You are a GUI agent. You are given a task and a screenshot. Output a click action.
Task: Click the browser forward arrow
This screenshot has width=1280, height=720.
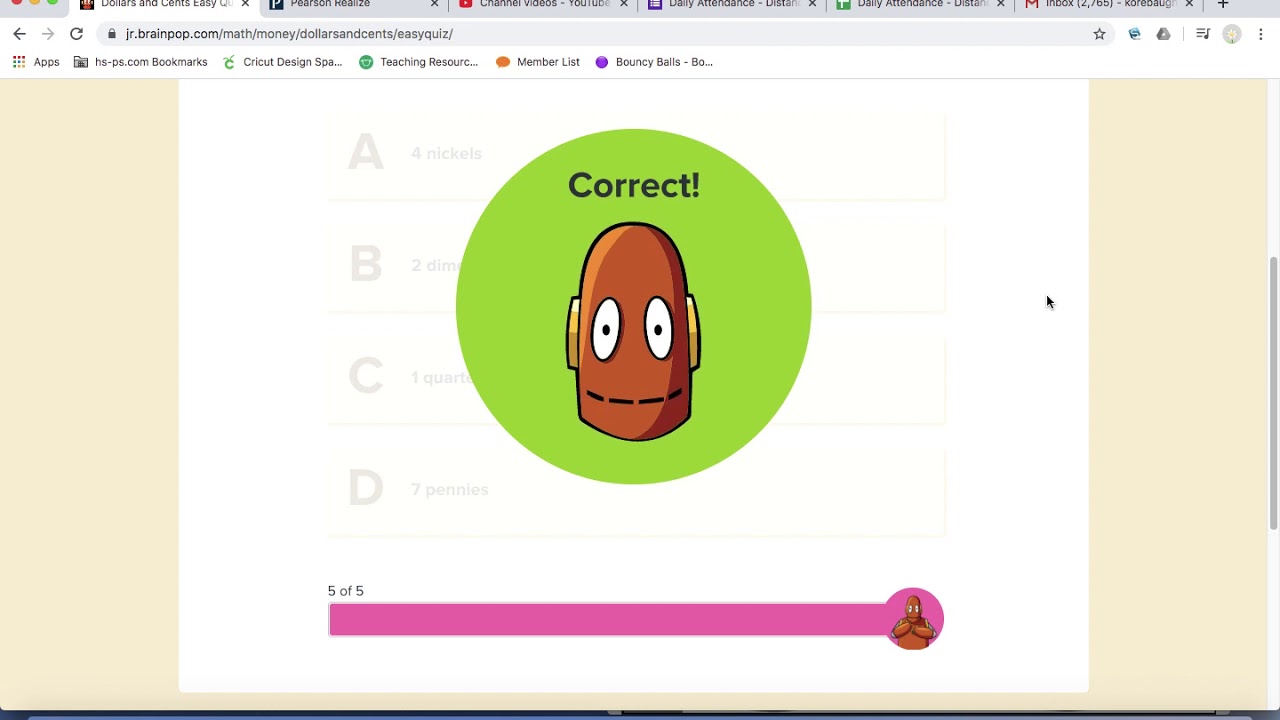tap(47, 34)
